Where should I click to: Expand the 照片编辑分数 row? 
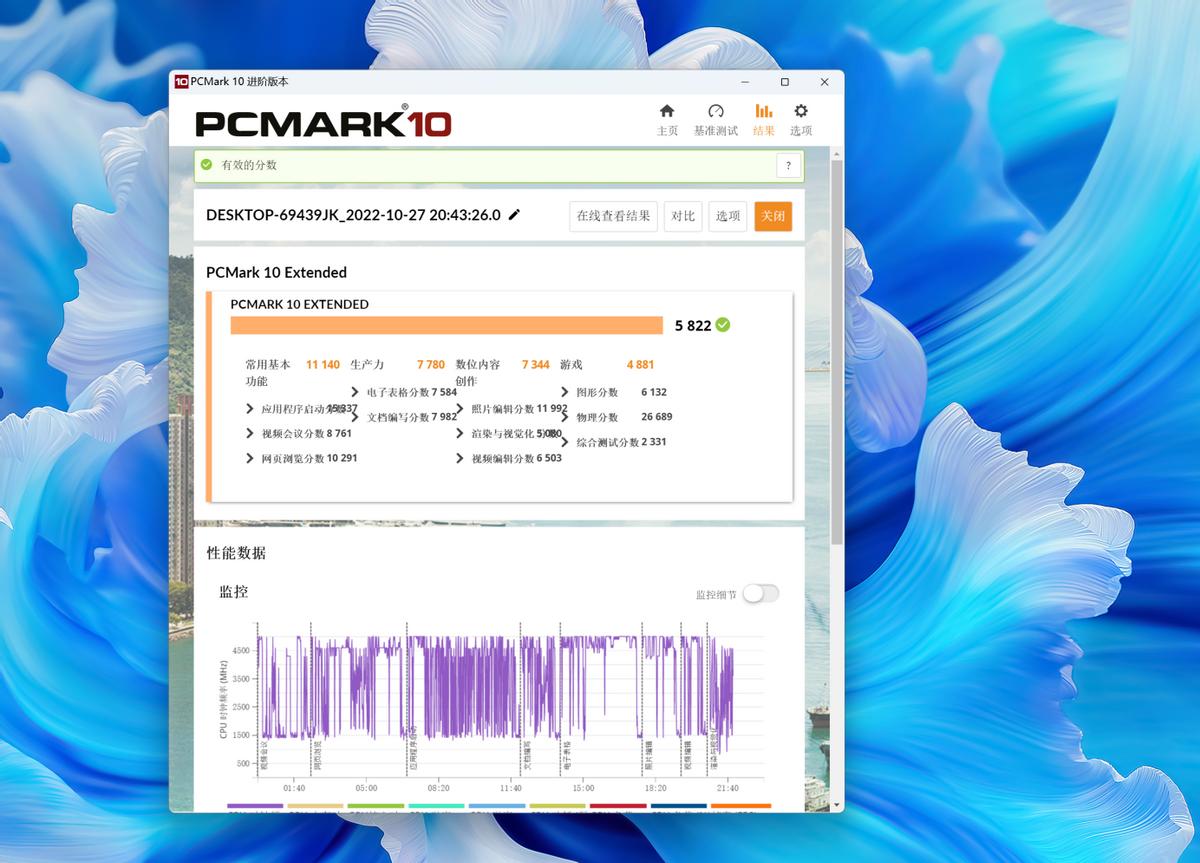click(460, 408)
